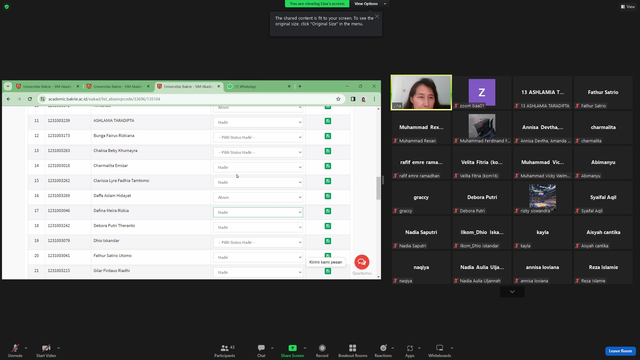640x360 pixels.
Task: Open status dropdown for Dafina Meira Rizkia
Action: (258, 212)
